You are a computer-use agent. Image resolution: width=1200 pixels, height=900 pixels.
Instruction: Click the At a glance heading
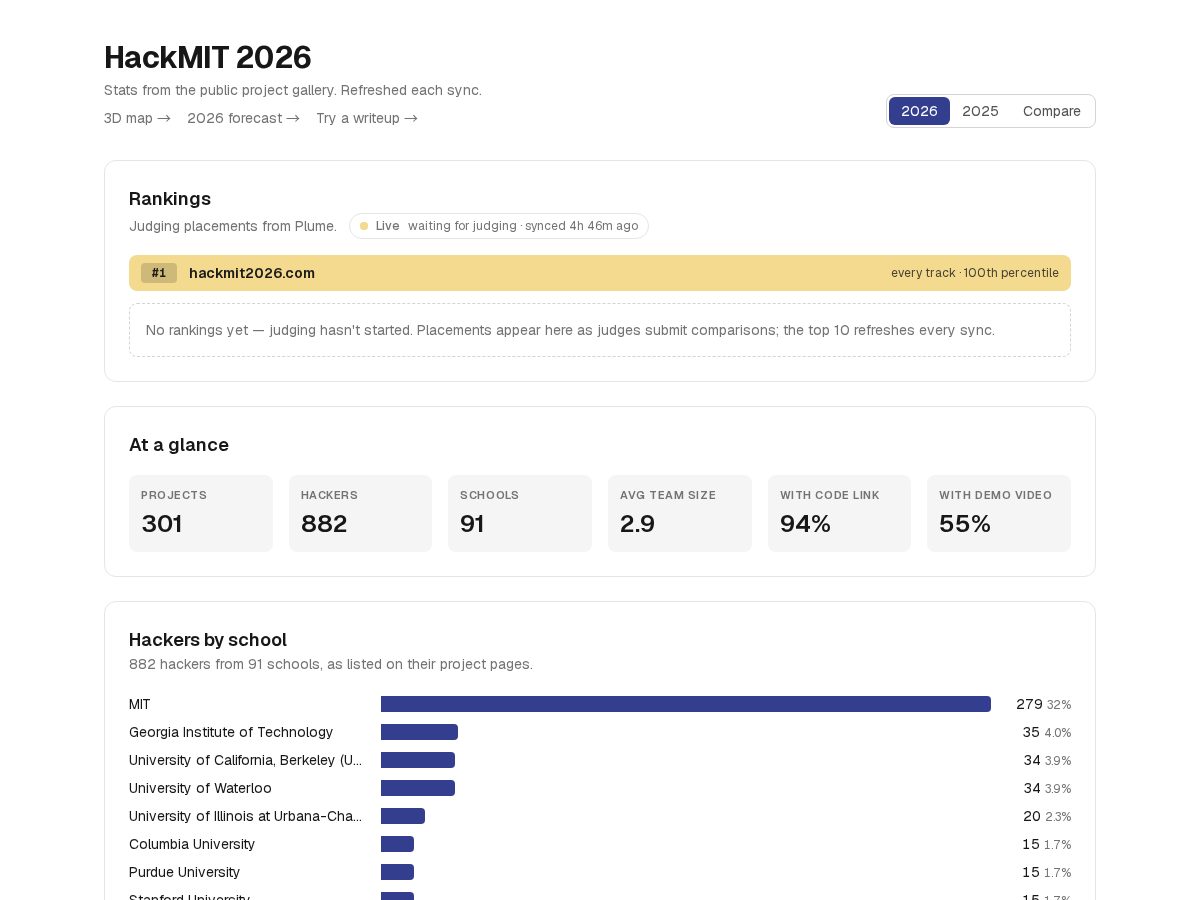179,445
